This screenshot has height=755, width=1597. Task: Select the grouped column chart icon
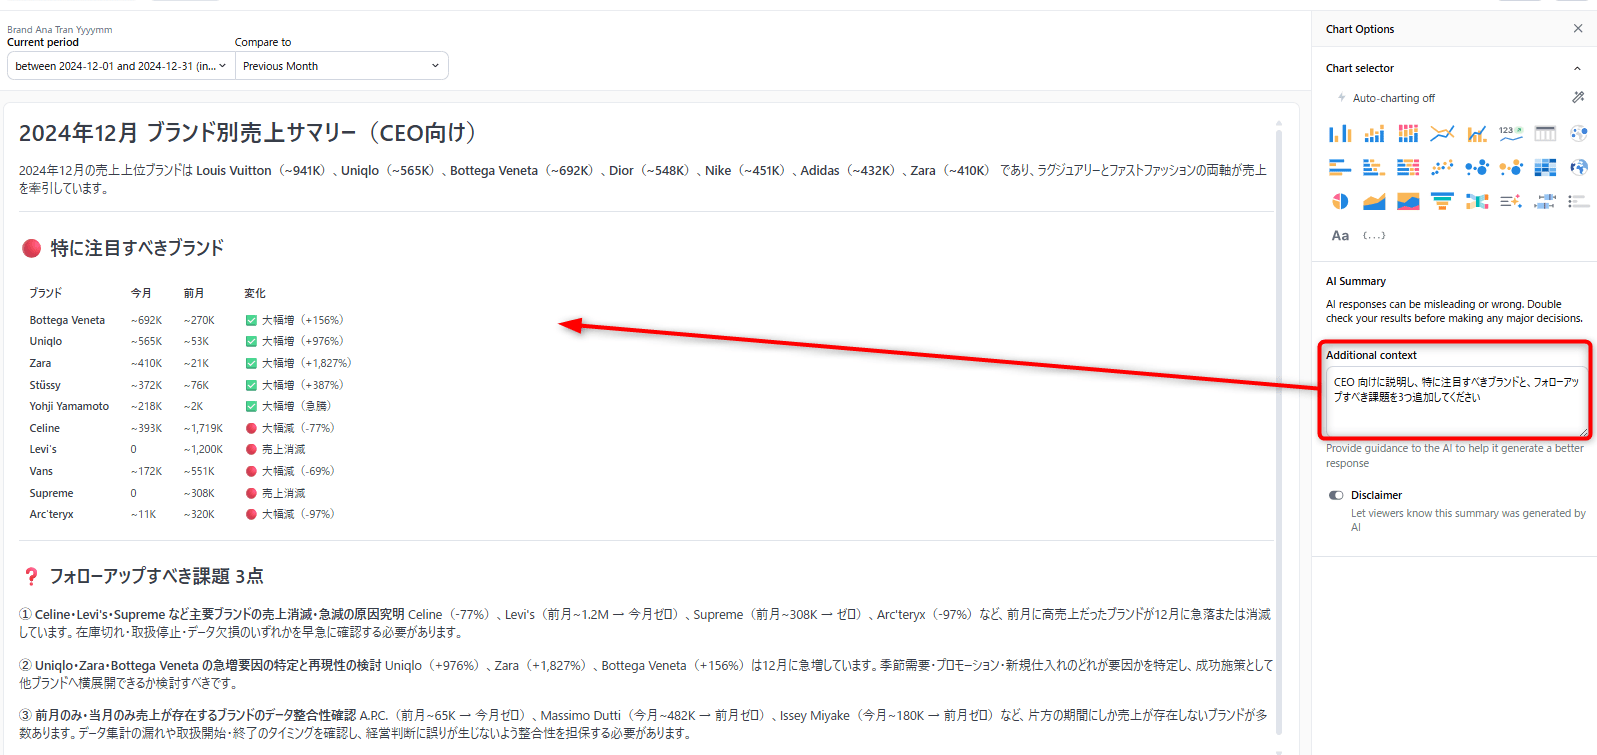pos(1340,133)
